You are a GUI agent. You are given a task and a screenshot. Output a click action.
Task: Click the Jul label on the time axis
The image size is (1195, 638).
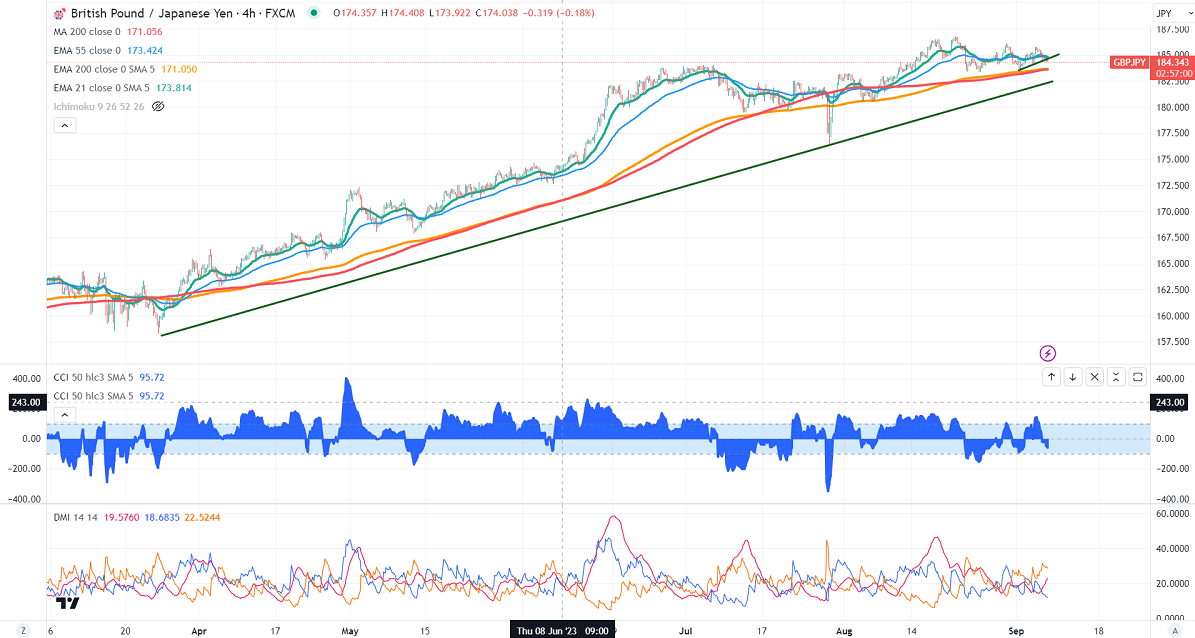[686, 631]
